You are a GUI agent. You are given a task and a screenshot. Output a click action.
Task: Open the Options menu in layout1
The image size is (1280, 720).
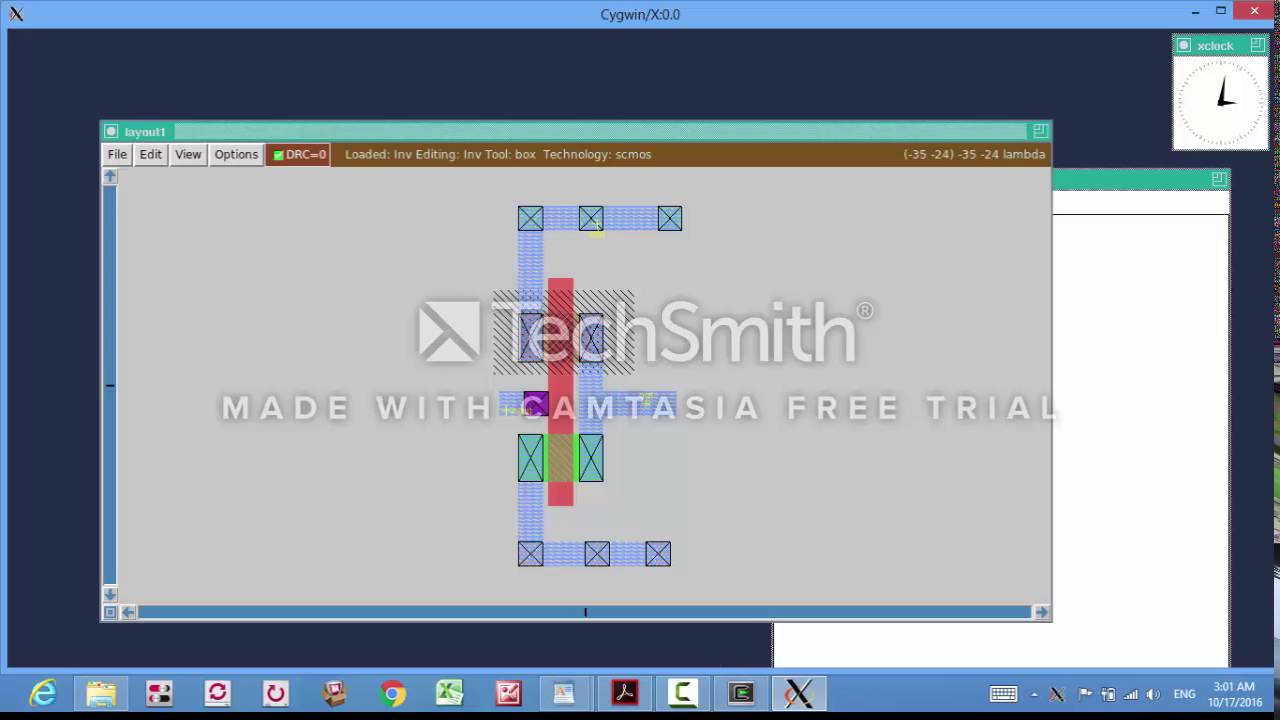[x=236, y=154]
